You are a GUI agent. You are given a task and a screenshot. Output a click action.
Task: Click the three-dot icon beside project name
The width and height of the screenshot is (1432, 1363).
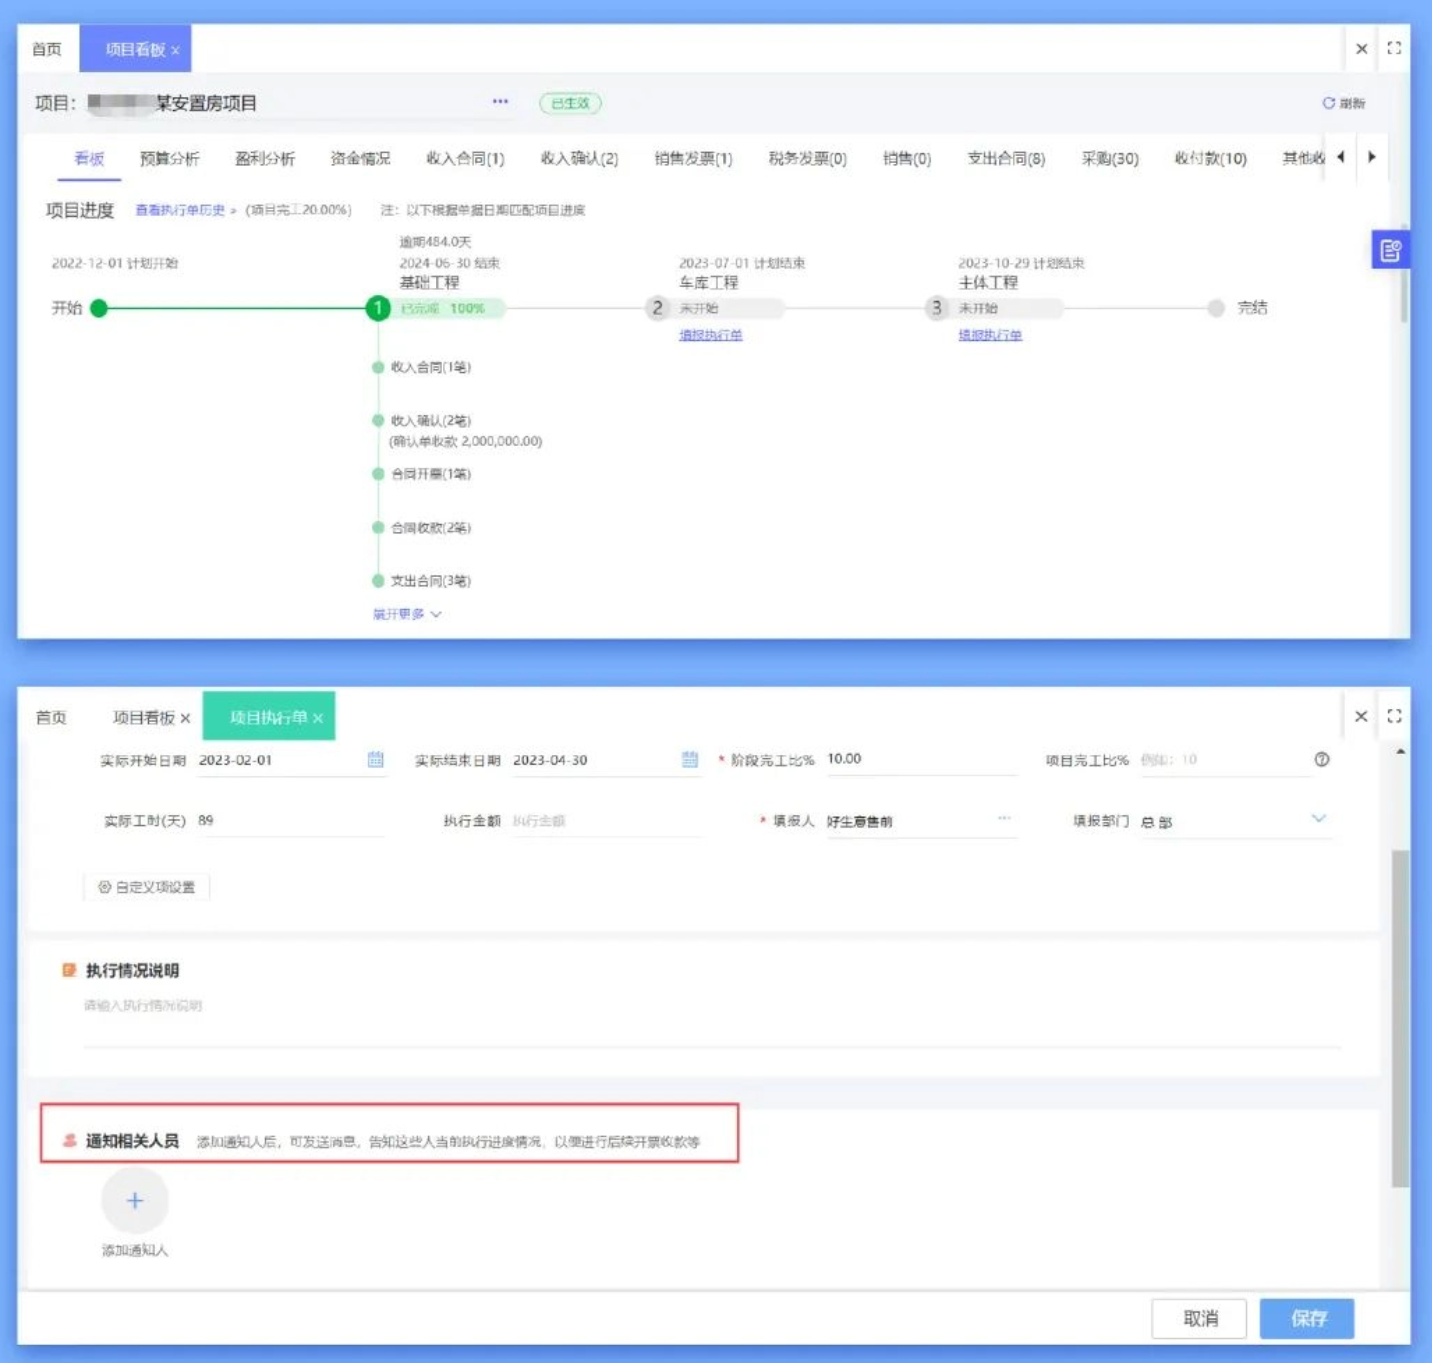500,102
